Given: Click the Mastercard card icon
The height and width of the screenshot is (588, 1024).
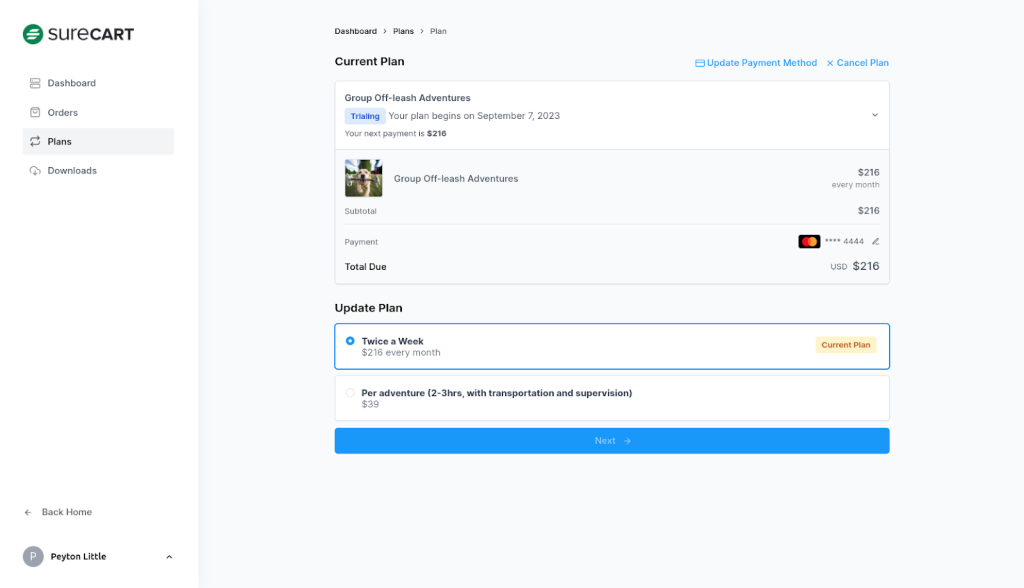Looking at the screenshot, I should 809,241.
